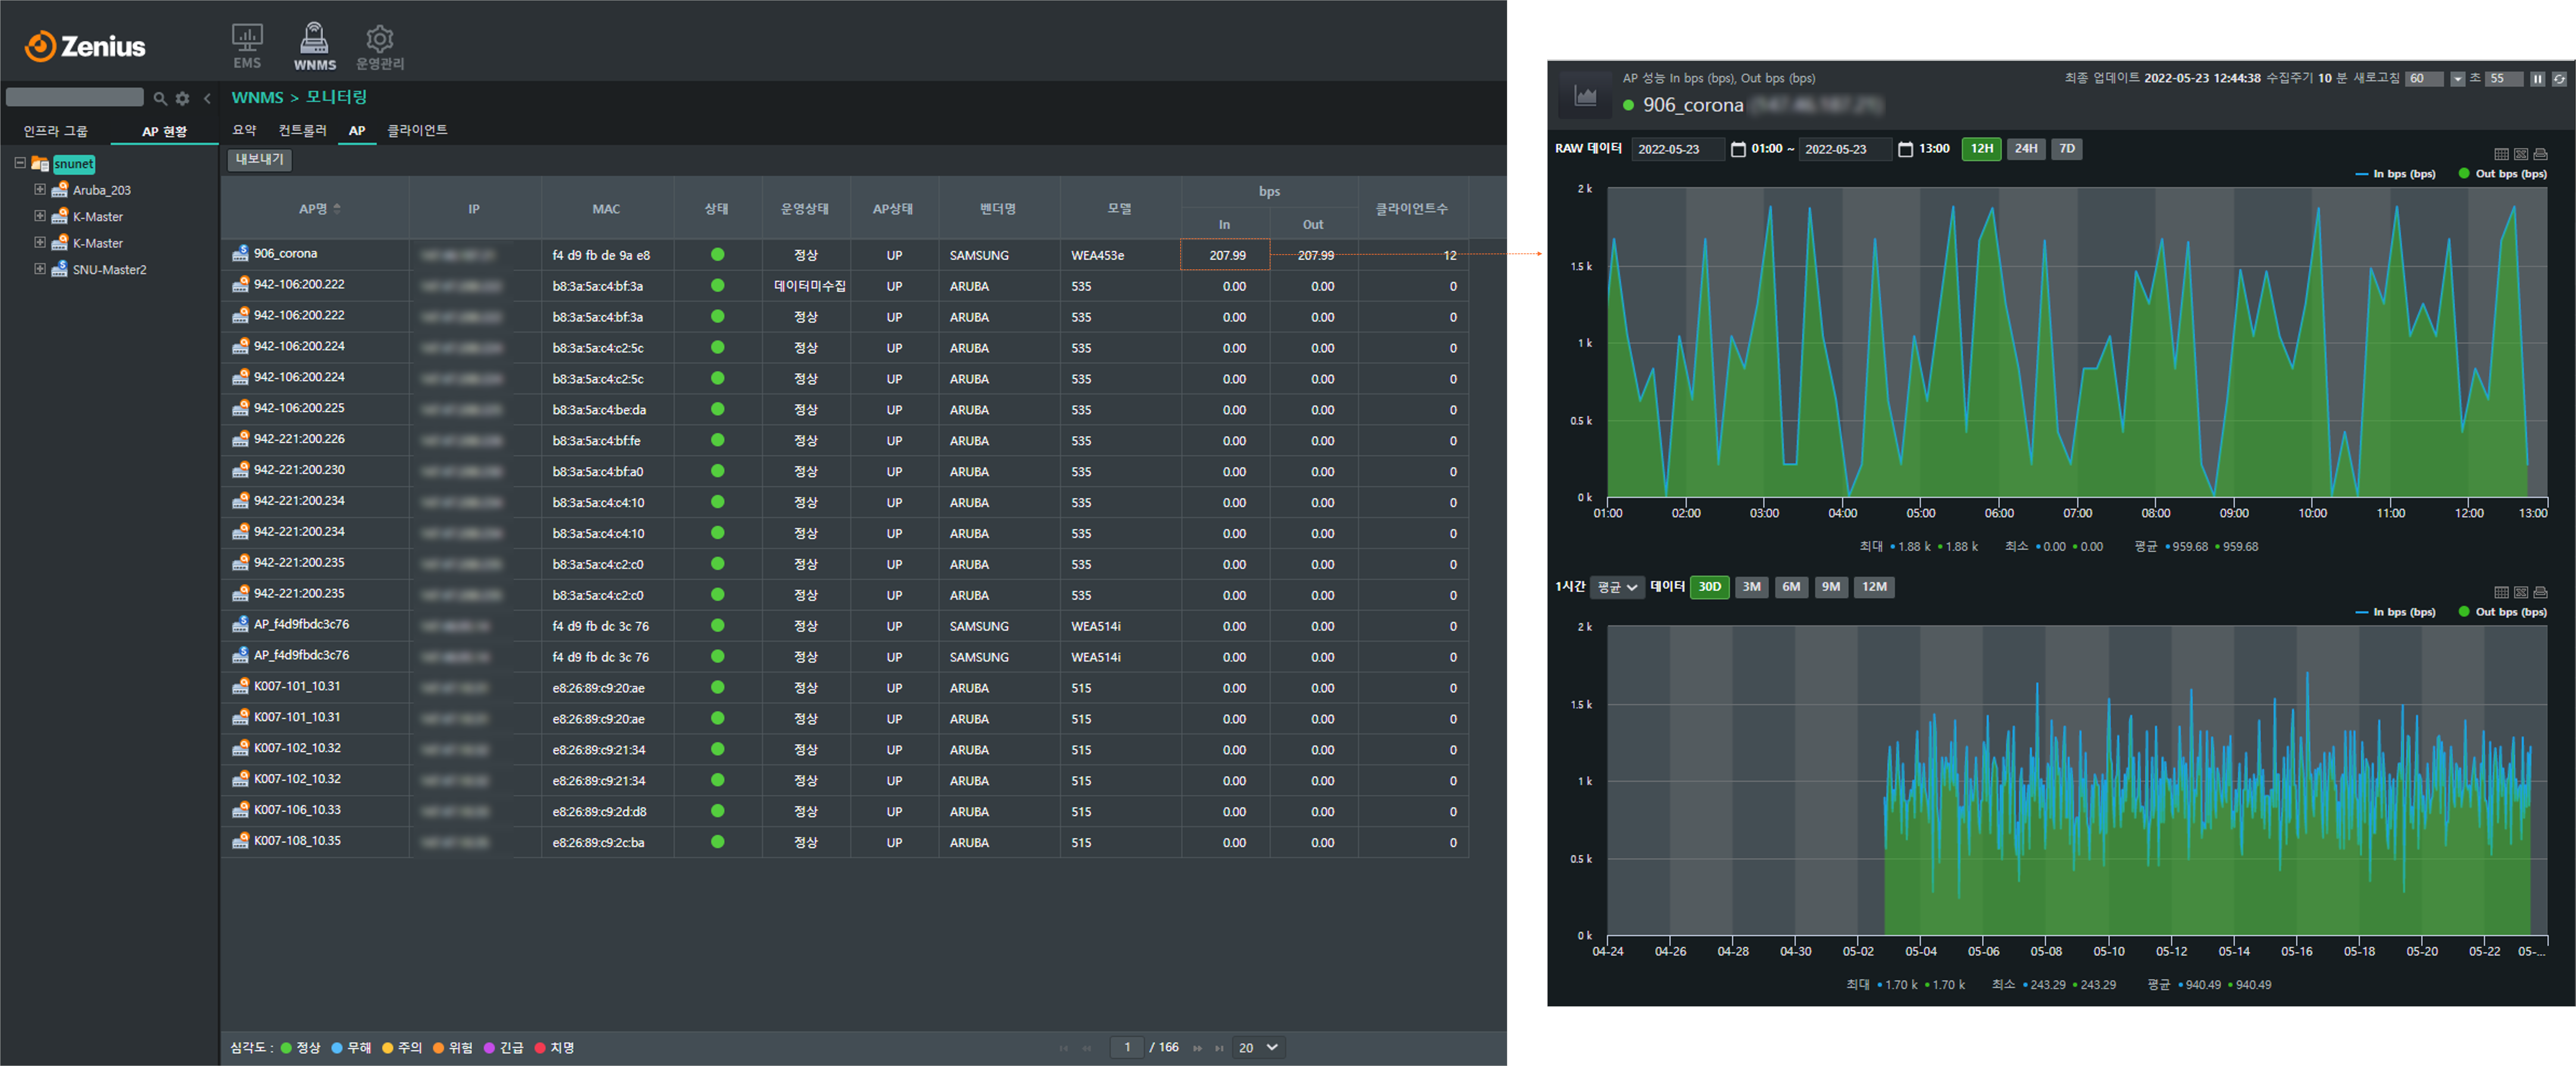Expand the SNU-Master2 tree node
This screenshot has height=1066, width=2576.
point(40,269)
